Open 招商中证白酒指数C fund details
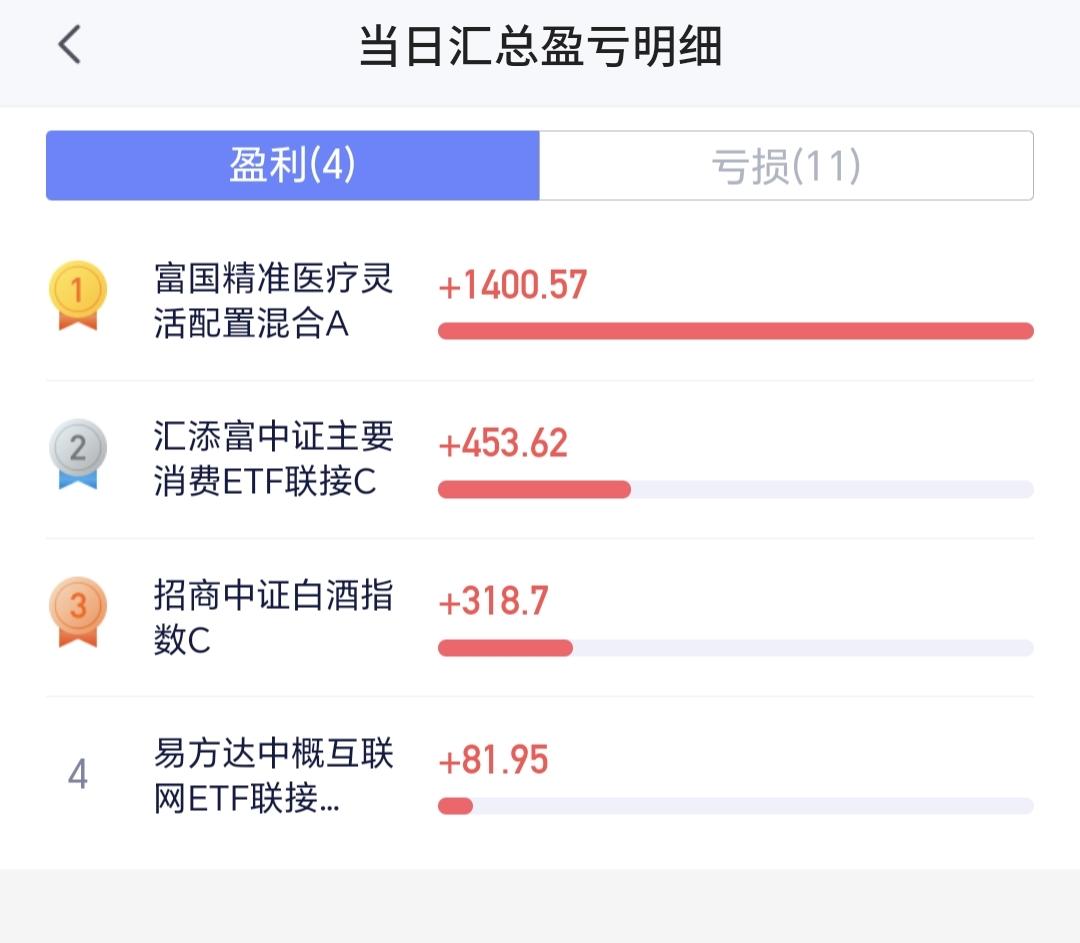The height and width of the screenshot is (943, 1080). (273, 617)
